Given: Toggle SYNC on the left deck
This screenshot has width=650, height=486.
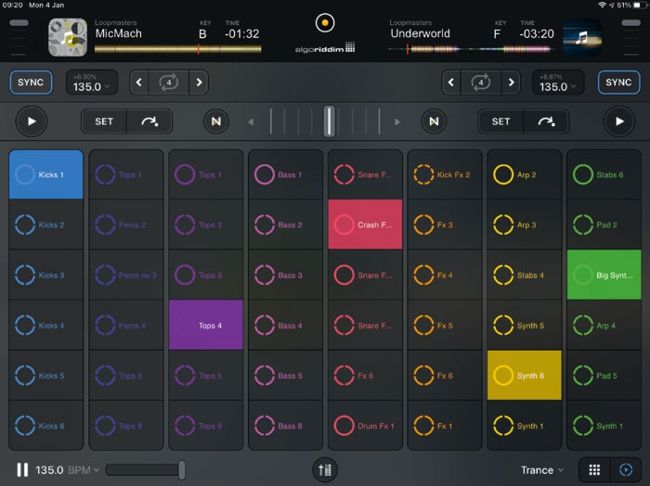Looking at the screenshot, I should [31, 82].
